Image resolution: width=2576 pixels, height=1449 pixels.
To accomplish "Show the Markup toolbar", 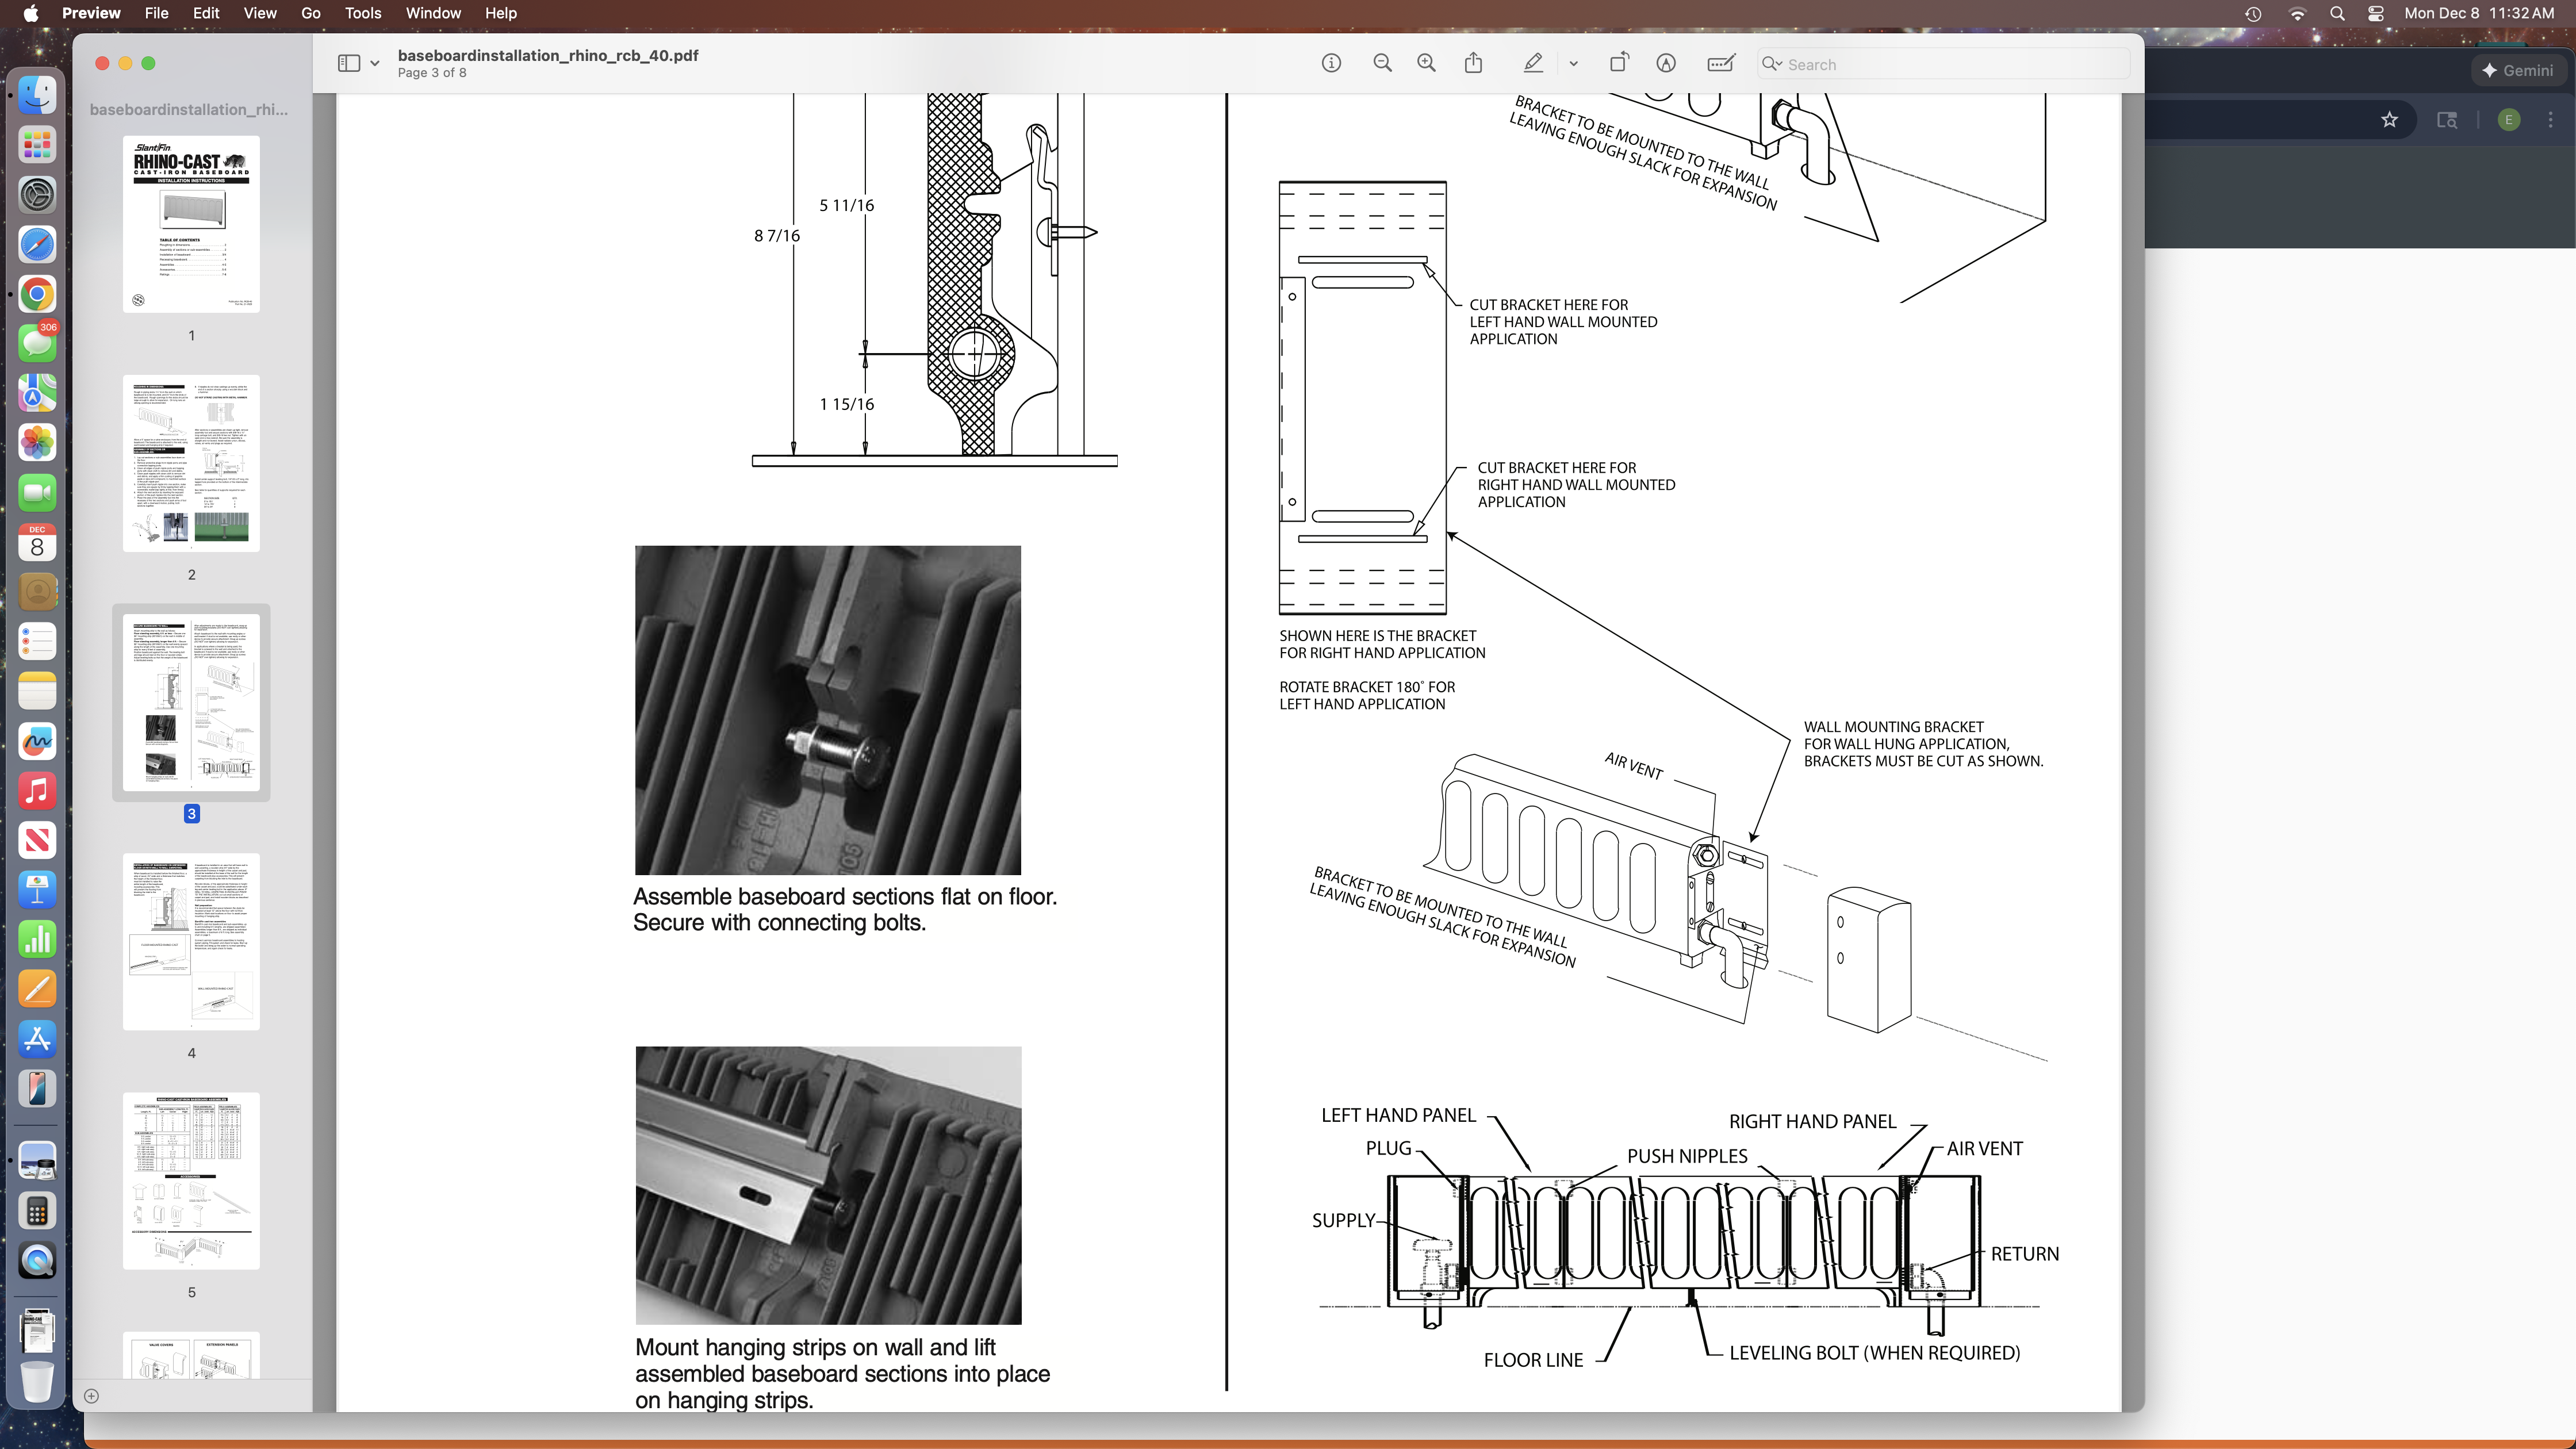I will click(1666, 63).
